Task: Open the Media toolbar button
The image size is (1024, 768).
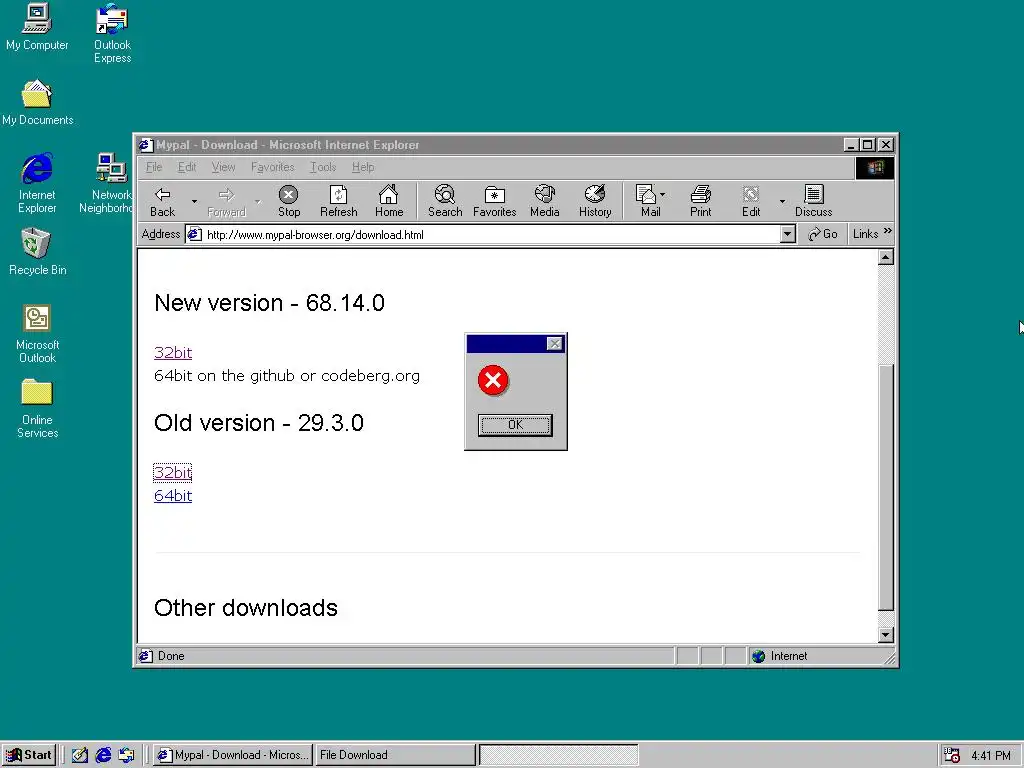Action: [x=545, y=201]
